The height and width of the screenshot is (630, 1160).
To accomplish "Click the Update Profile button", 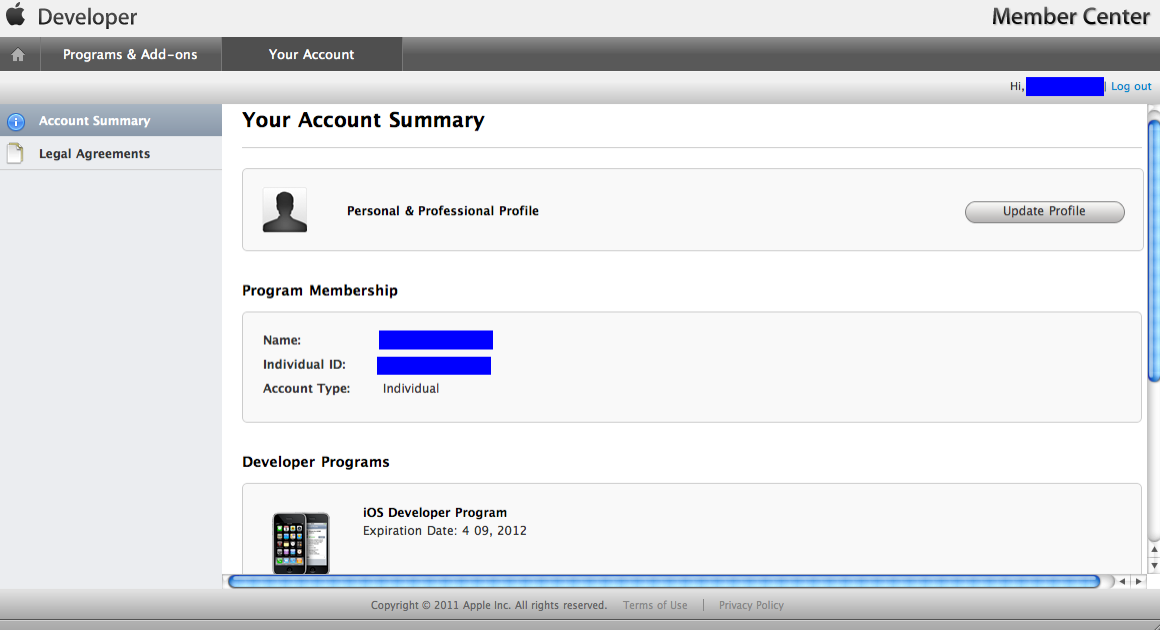I will pyautogui.click(x=1045, y=211).
